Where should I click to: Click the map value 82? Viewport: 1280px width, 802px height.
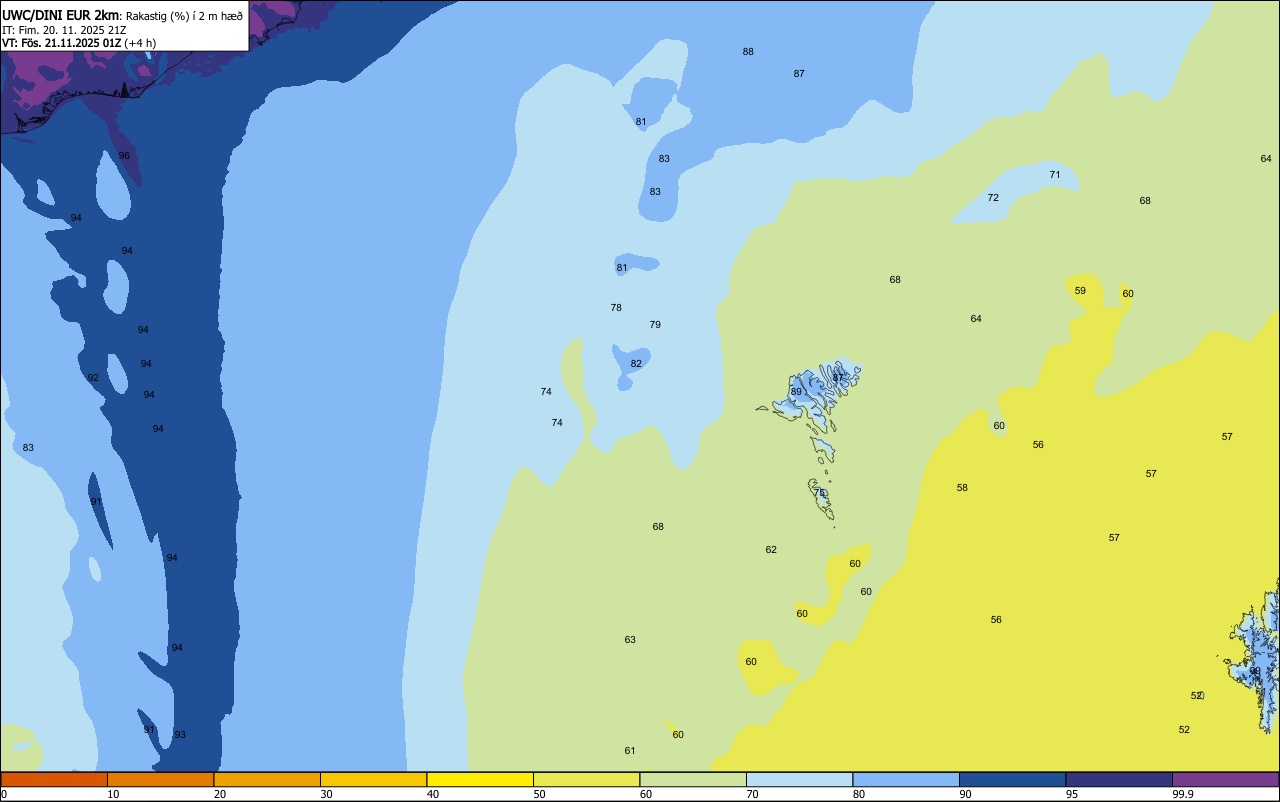[x=636, y=364]
